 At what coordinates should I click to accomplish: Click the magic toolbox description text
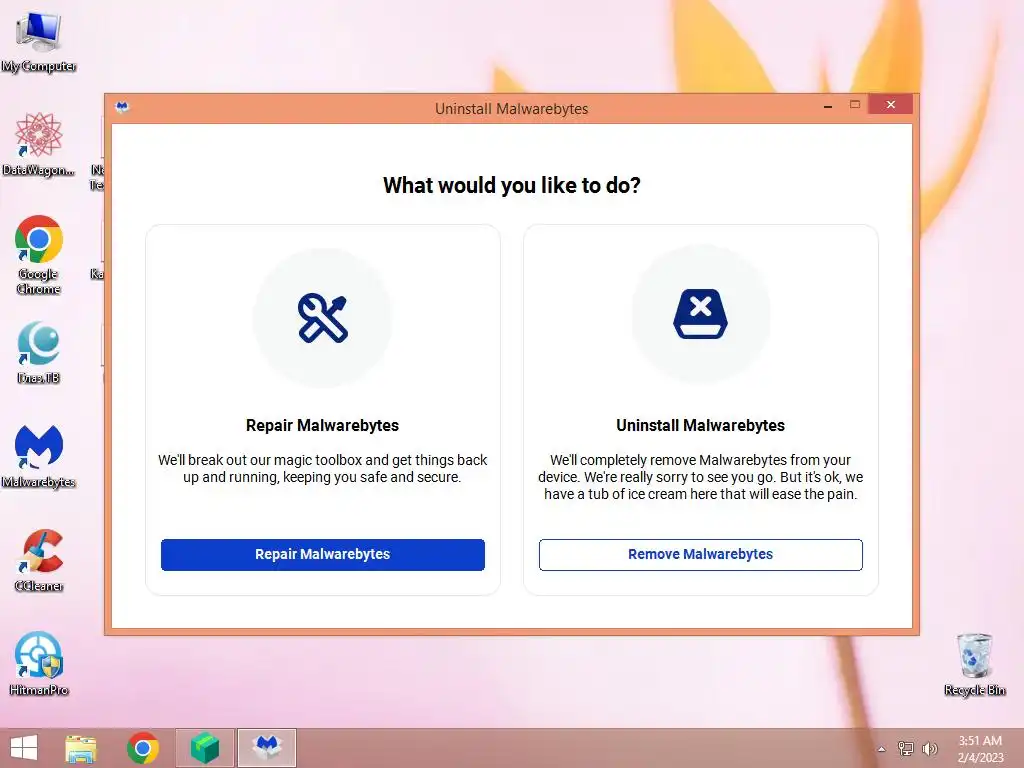coord(323,468)
